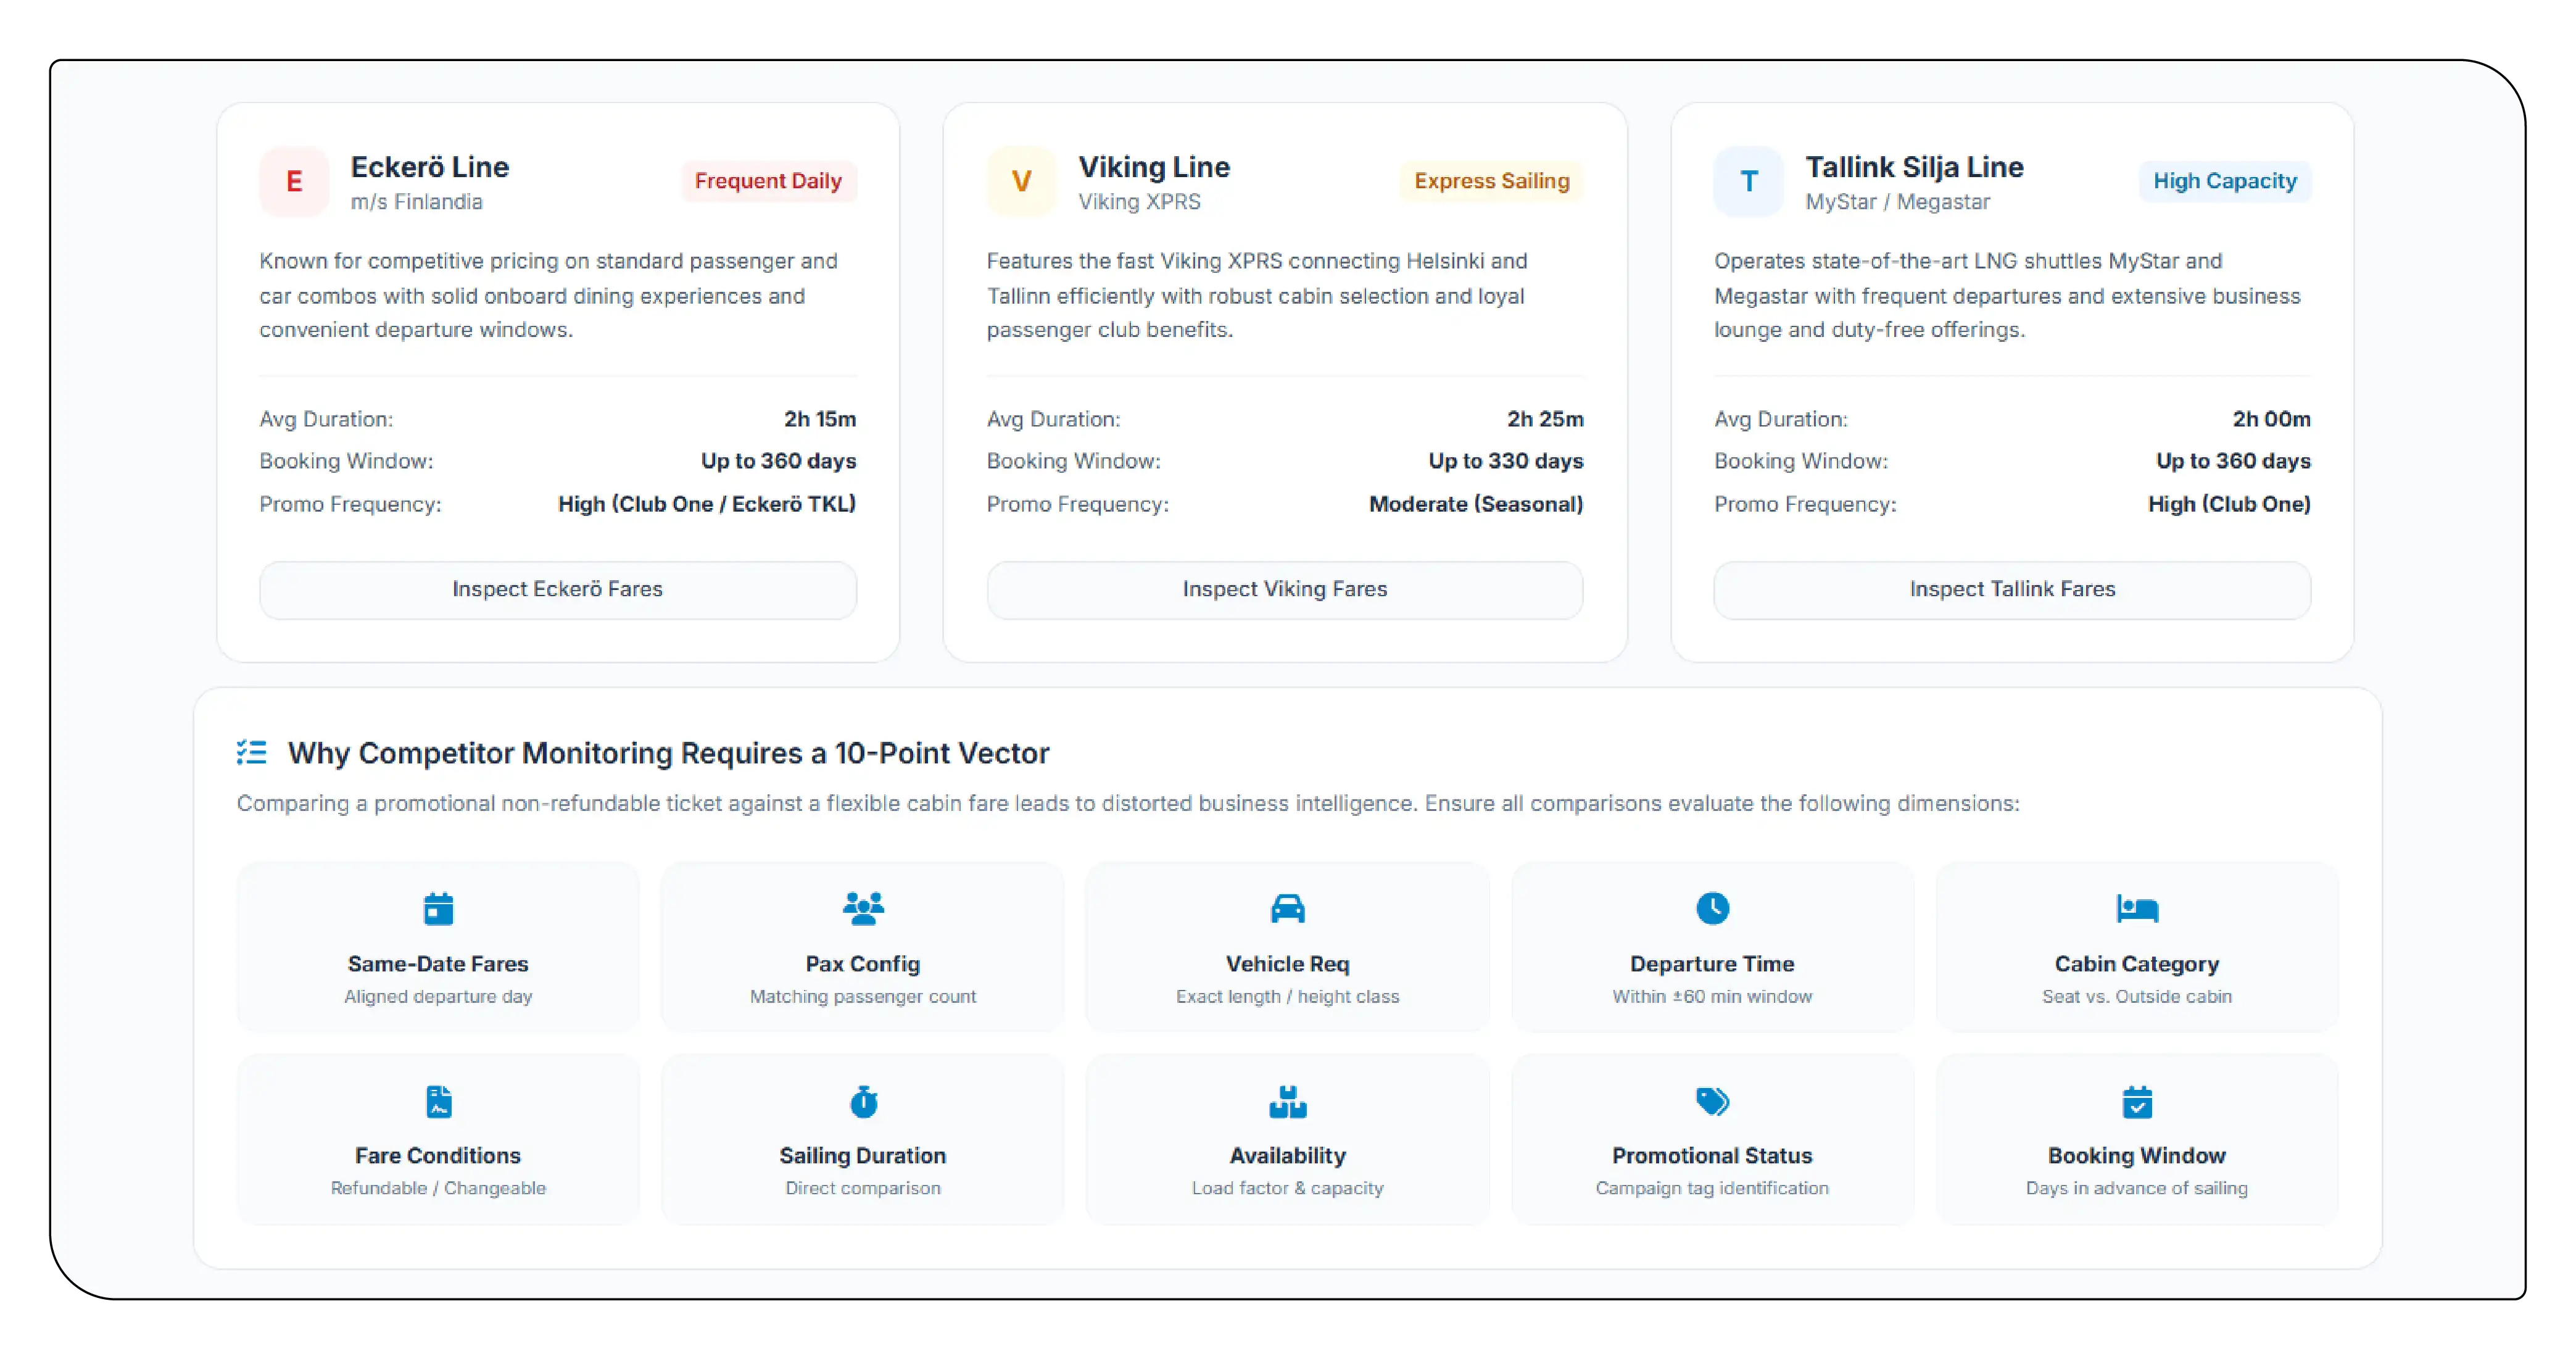
Task: Click the checklist icon beside the 10-Point Vector heading
Action: coord(252,752)
